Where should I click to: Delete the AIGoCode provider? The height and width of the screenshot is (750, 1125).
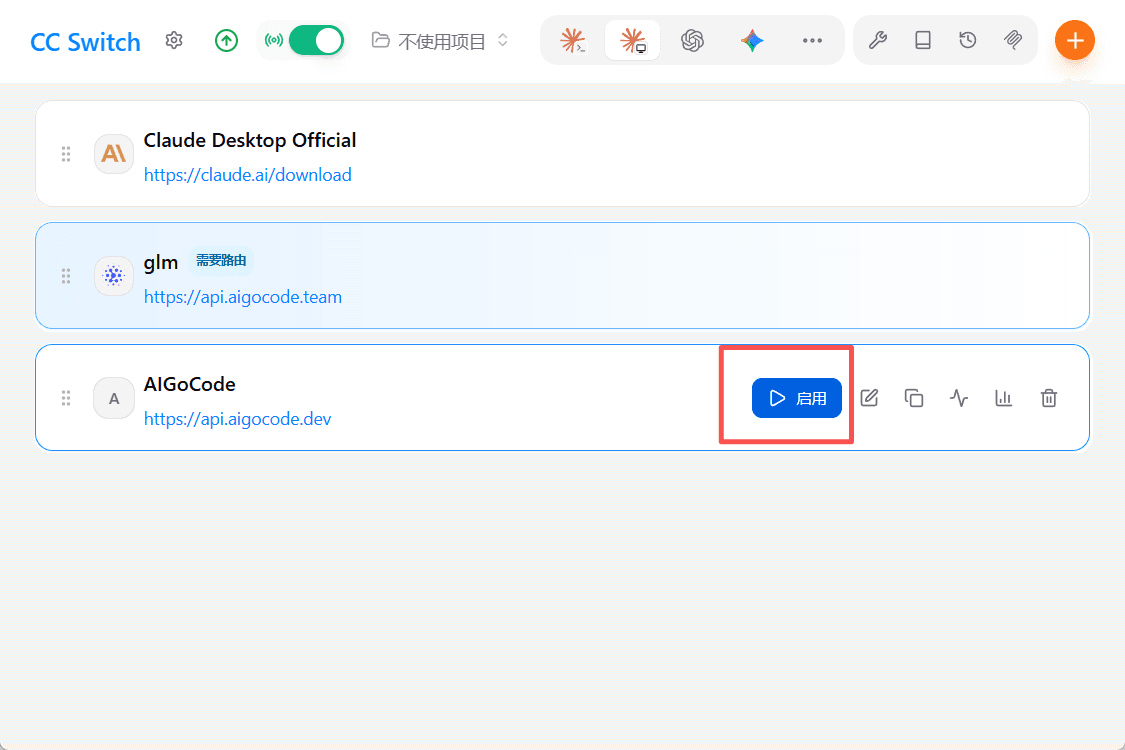click(x=1049, y=398)
